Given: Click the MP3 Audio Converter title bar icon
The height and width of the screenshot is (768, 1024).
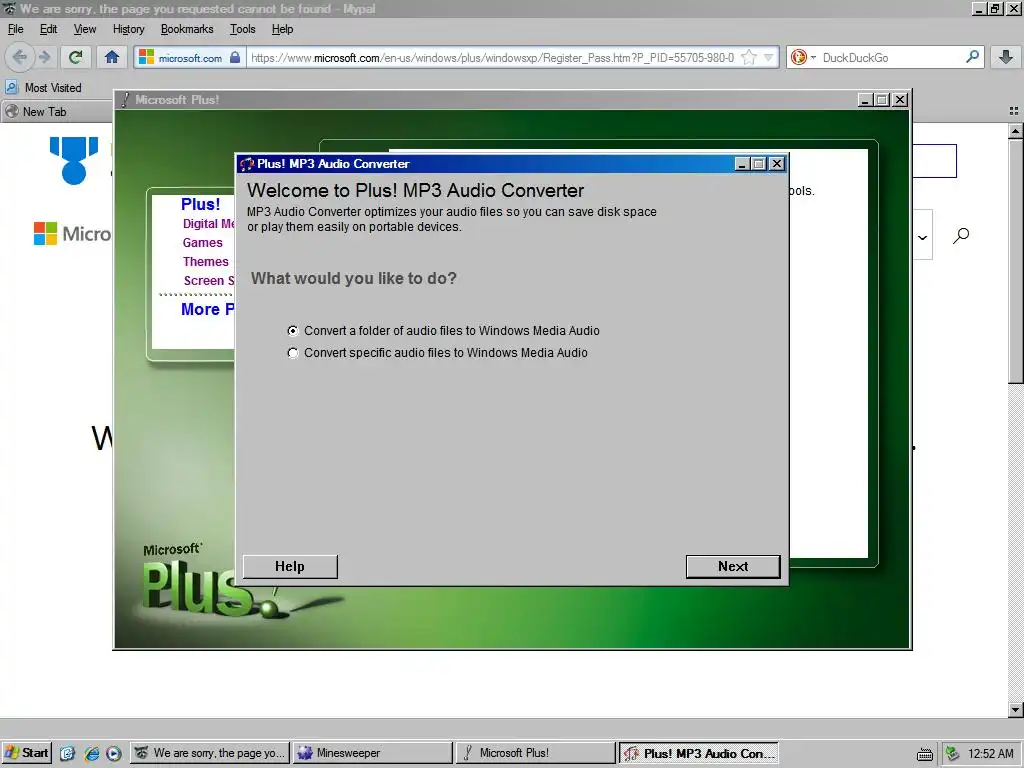Looking at the screenshot, I should 246,164.
